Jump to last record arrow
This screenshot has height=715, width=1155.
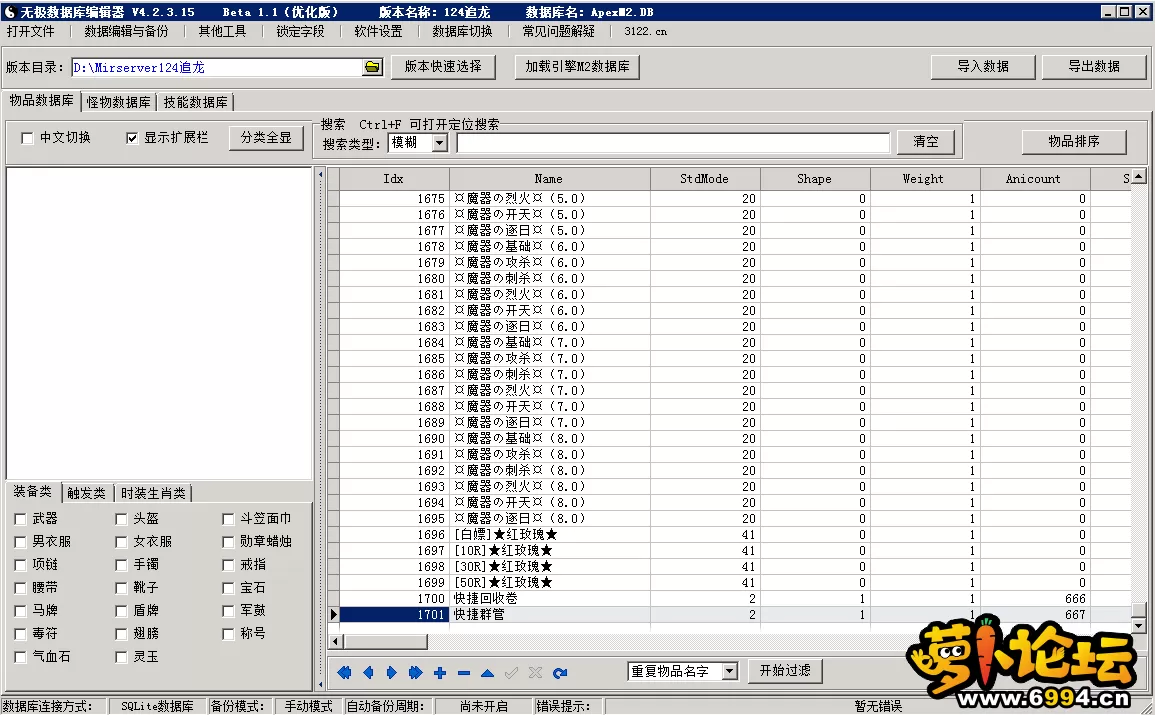(x=415, y=672)
